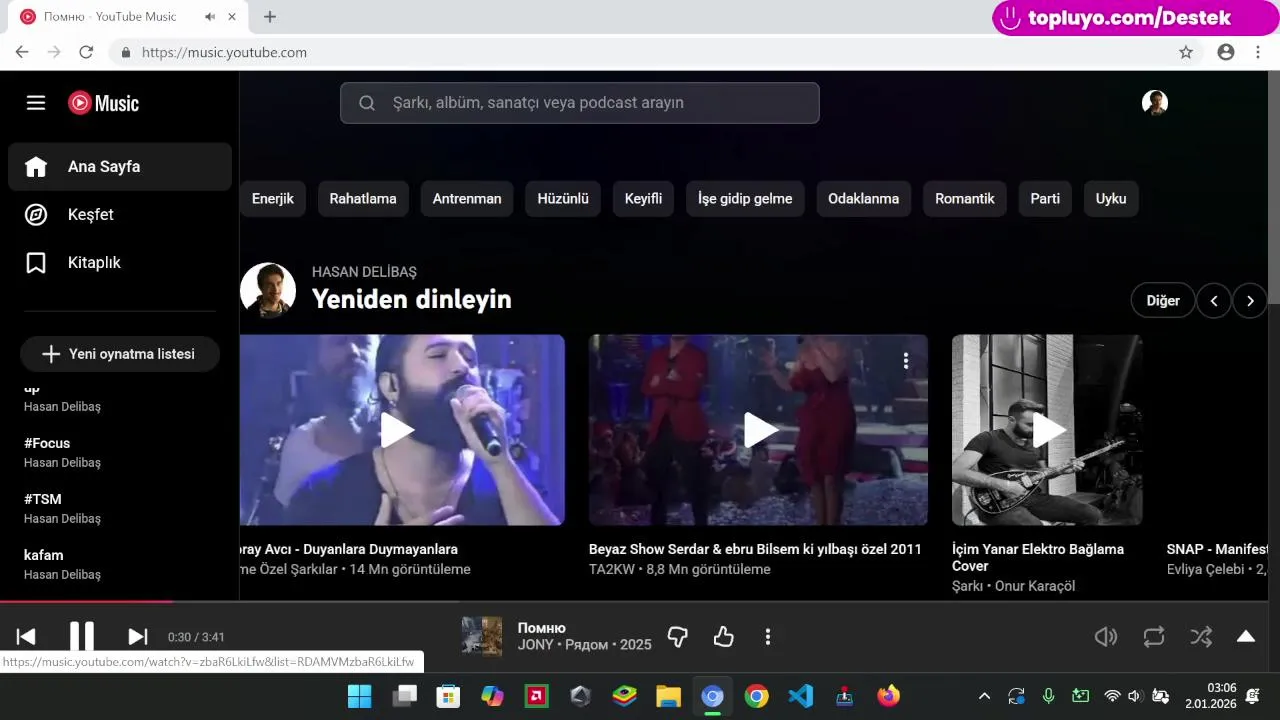Select the Uyku mood chip
The image size is (1280, 720).
1111,199
